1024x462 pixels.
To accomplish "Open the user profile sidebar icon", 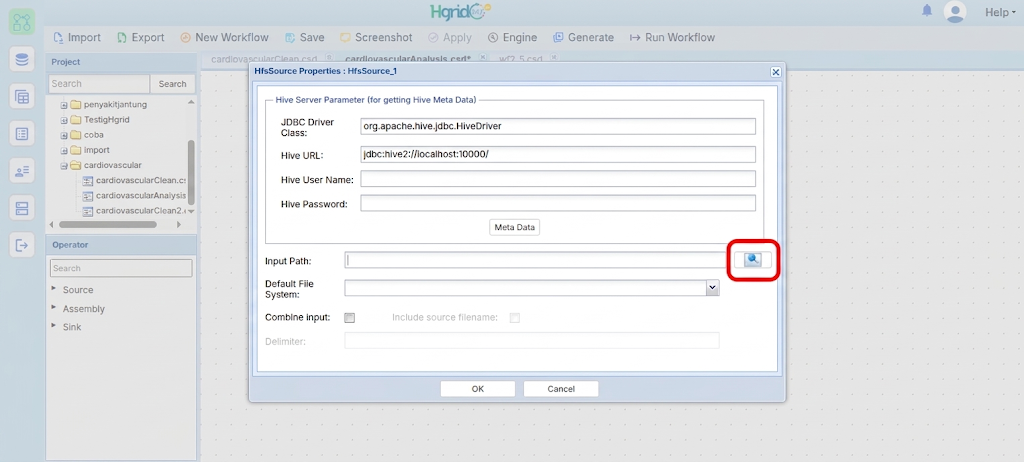I will 22,171.
